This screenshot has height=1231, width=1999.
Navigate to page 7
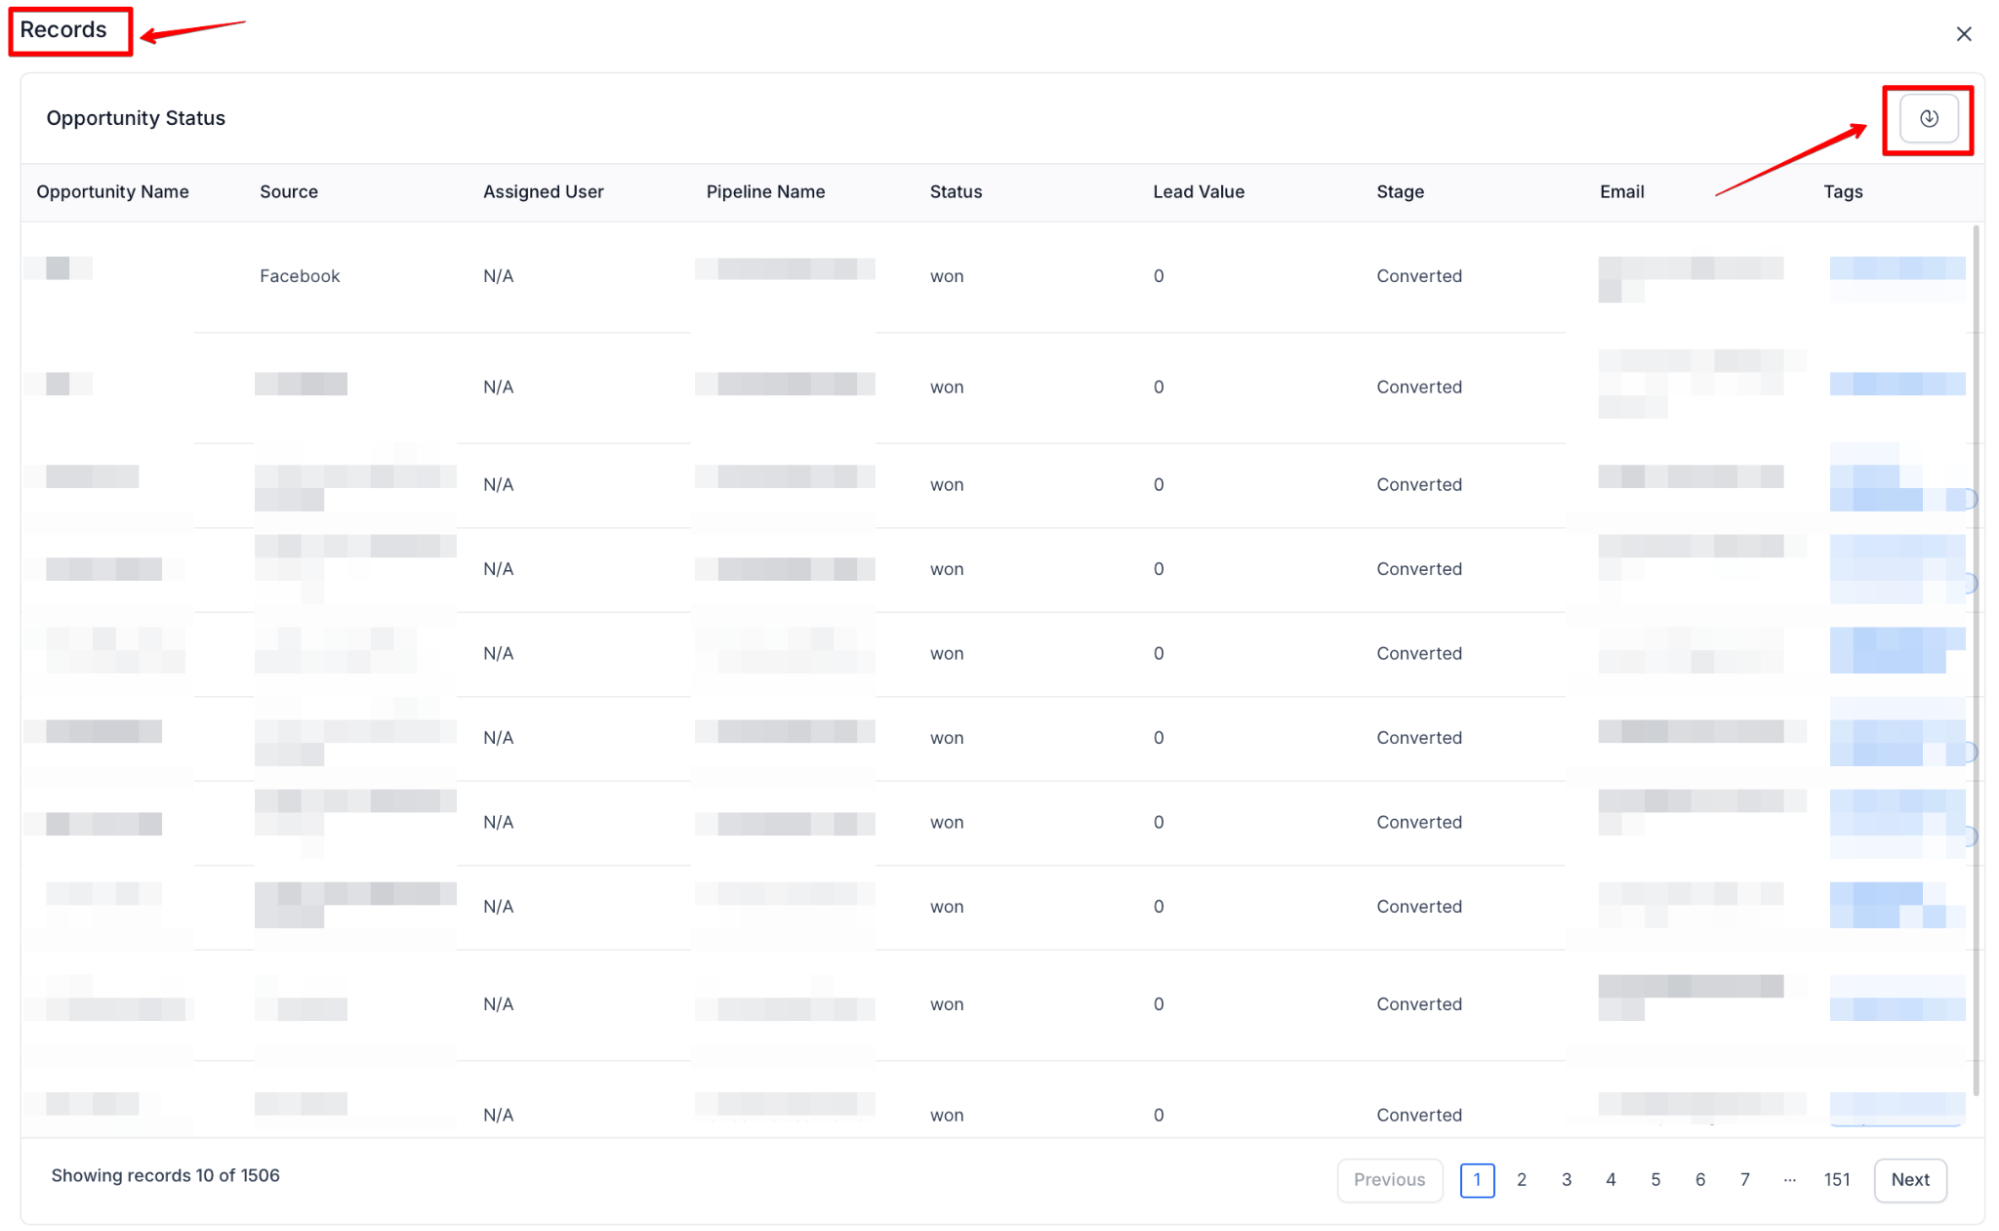coord(1744,1179)
